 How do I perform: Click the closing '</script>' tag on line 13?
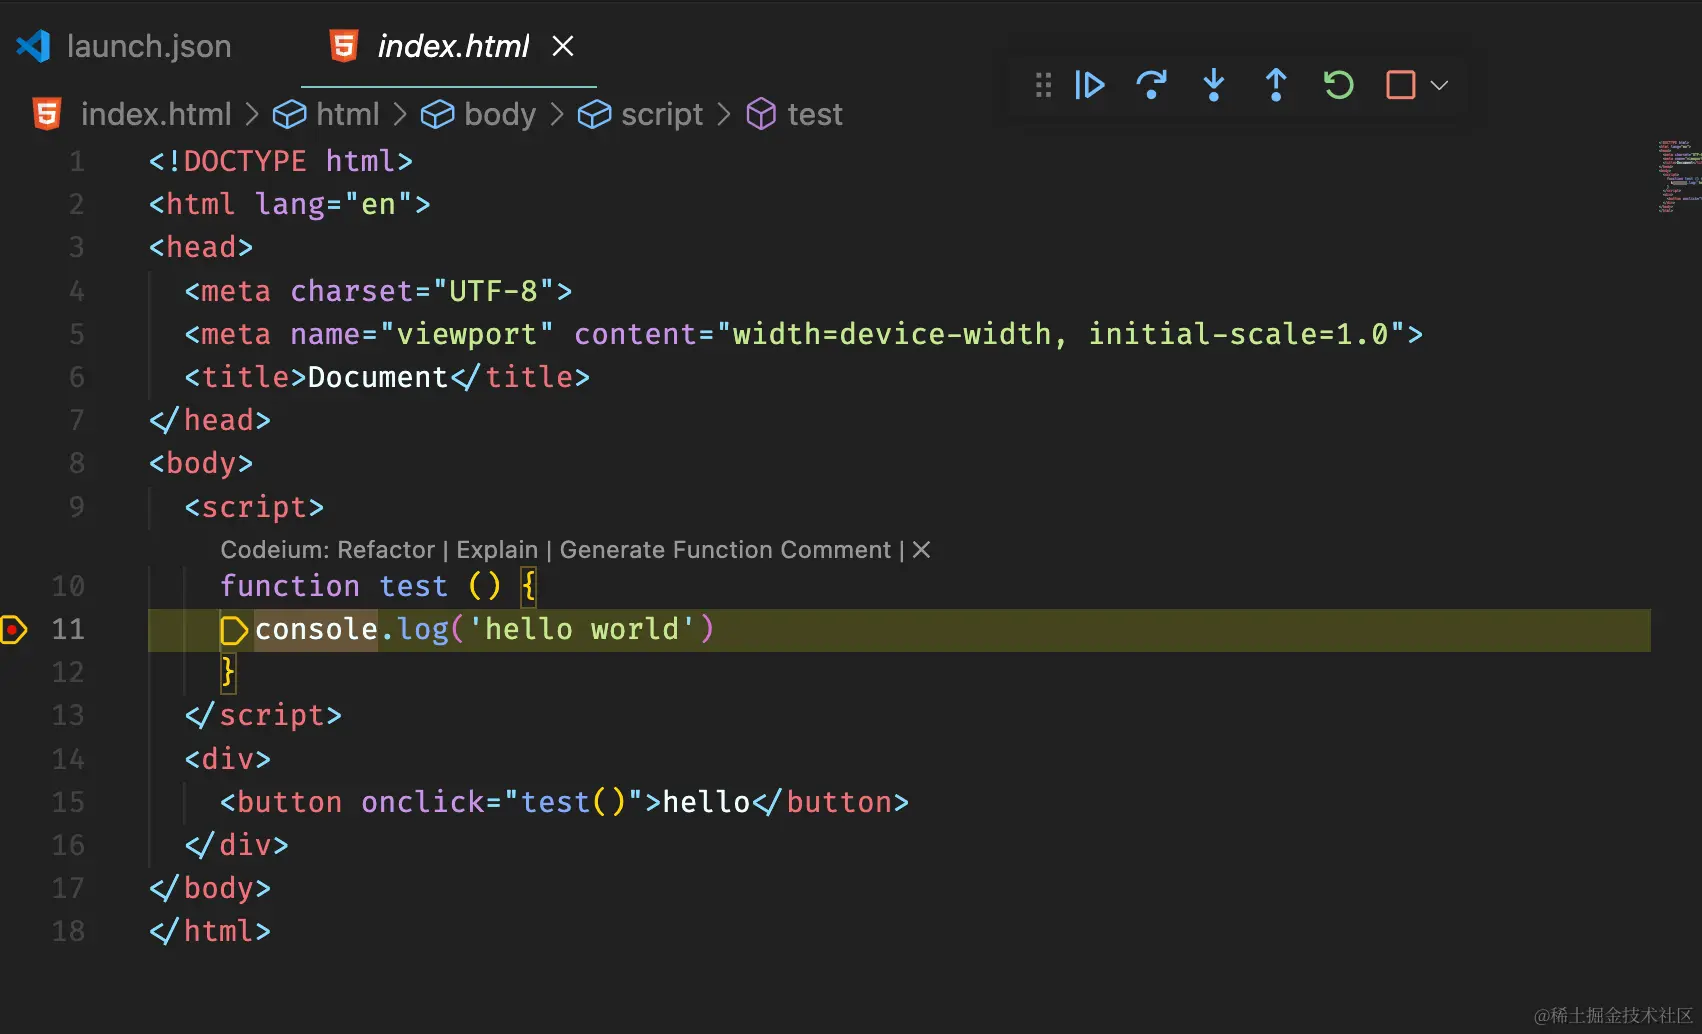263,715
